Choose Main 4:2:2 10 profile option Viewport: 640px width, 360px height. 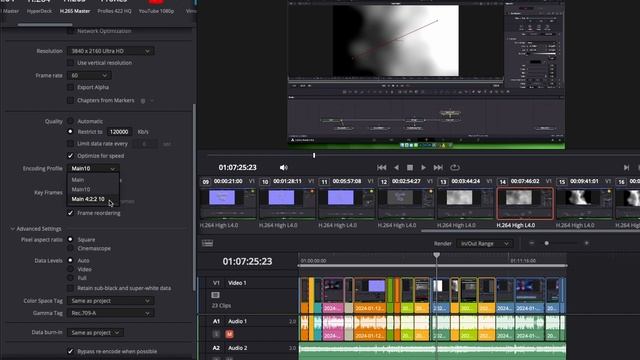tap(93, 199)
